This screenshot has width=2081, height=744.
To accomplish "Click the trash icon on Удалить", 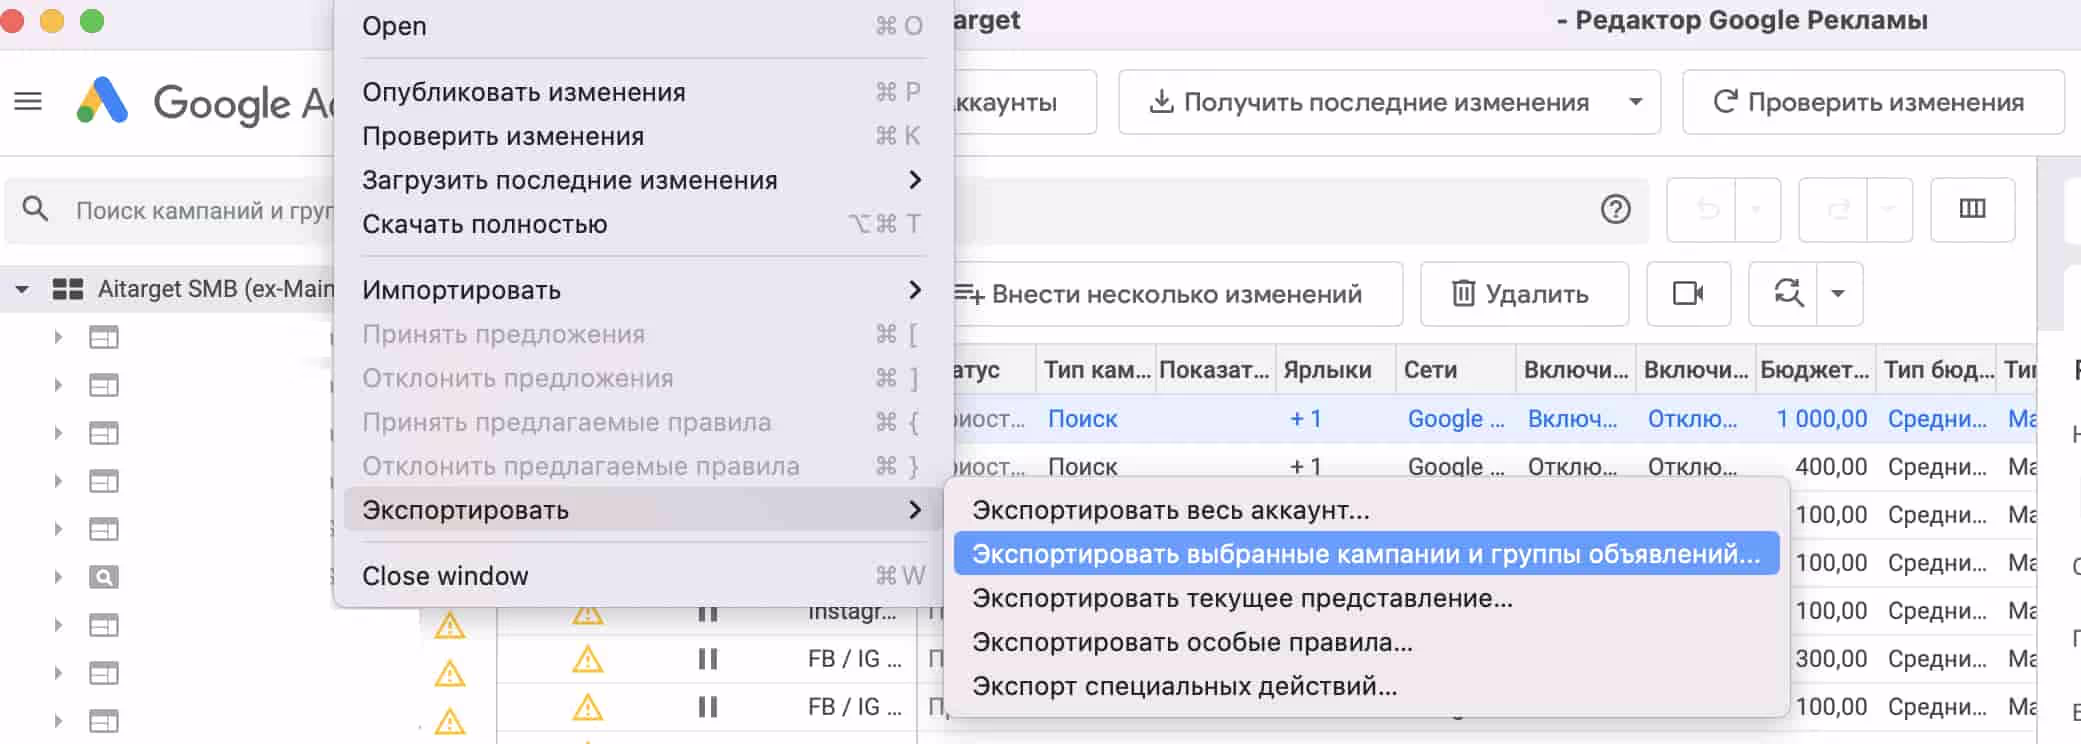I will 1463,293.
